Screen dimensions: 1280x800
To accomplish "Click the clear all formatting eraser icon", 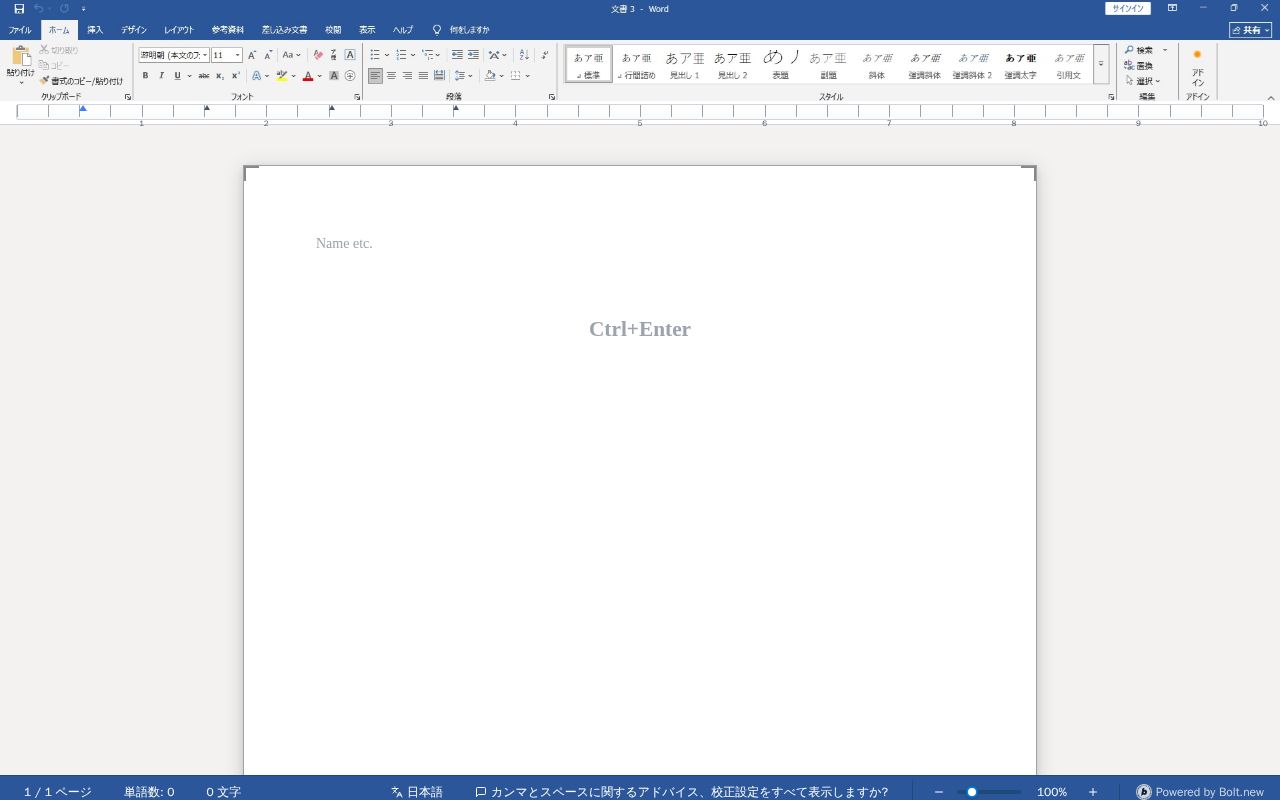I will pos(318,55).
